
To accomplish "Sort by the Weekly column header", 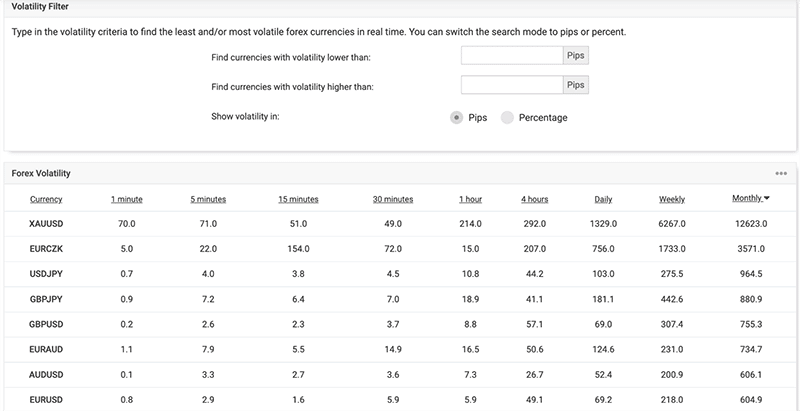I will (x=672, y=199).
